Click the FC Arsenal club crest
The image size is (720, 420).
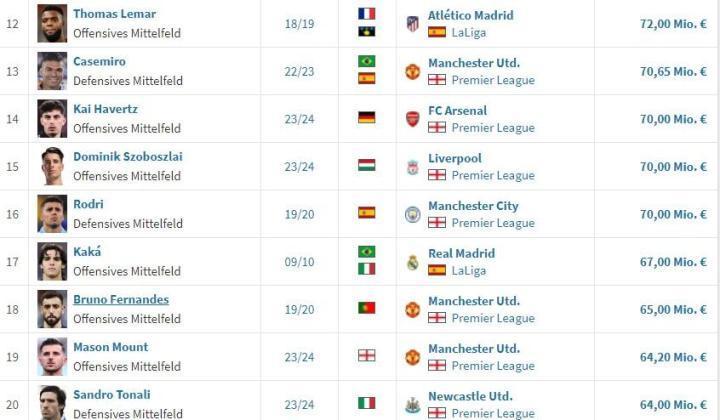pyautogui.click(x=412, y=119)
